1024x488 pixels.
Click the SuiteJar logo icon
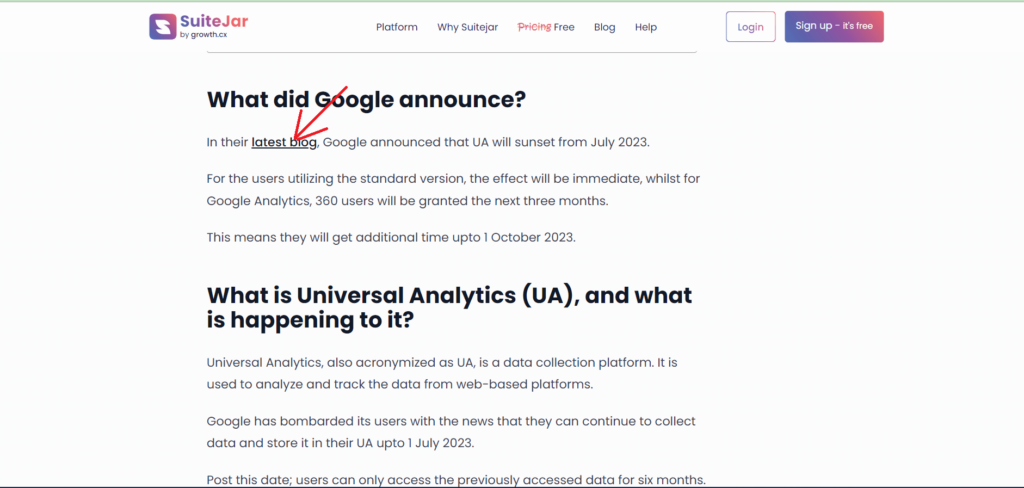[163, 27]
